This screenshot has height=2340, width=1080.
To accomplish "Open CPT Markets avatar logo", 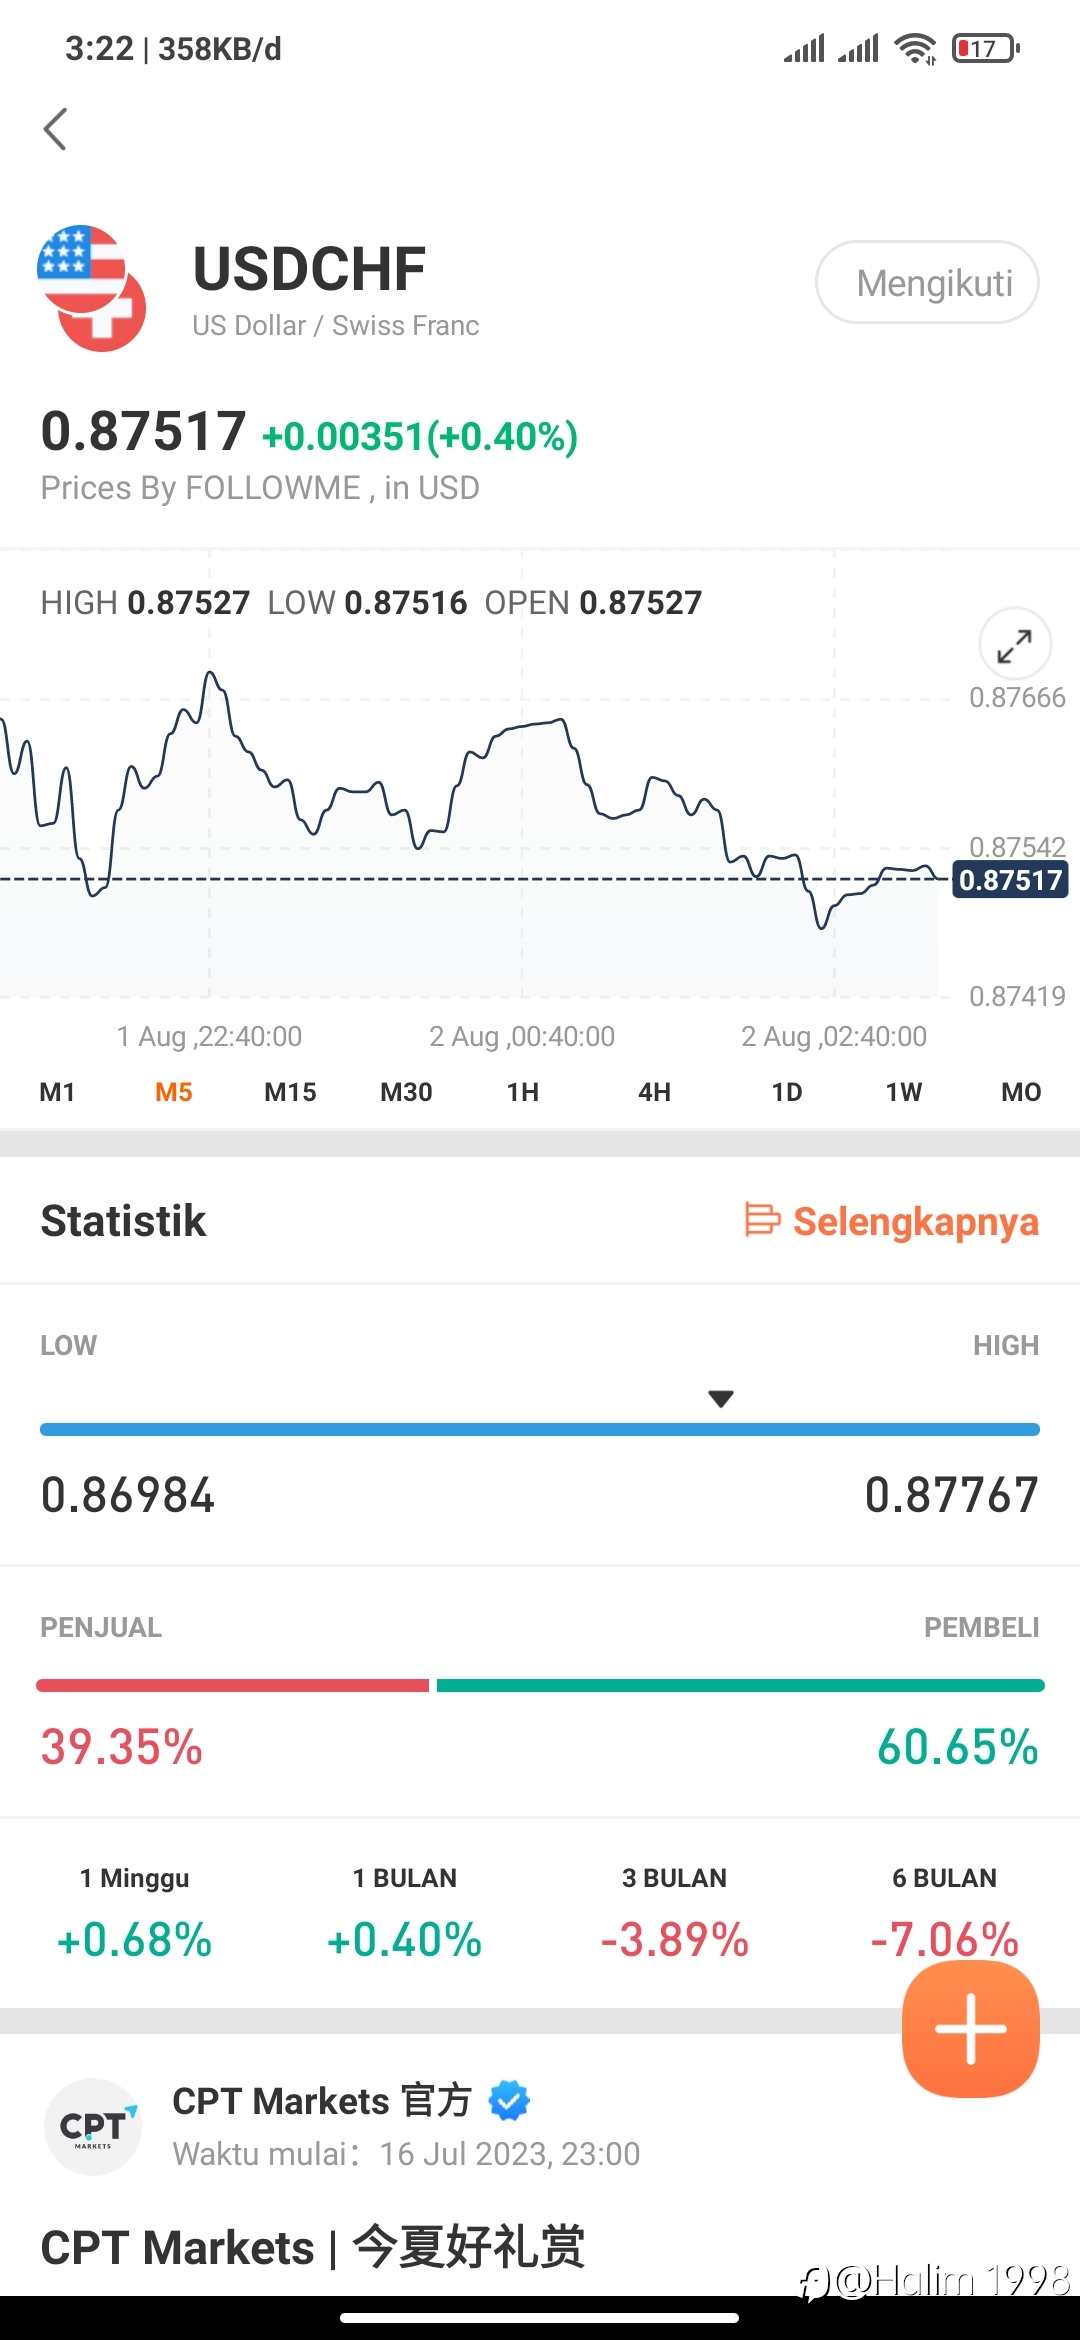I will pyautogui.click(x=93, y=2127).
